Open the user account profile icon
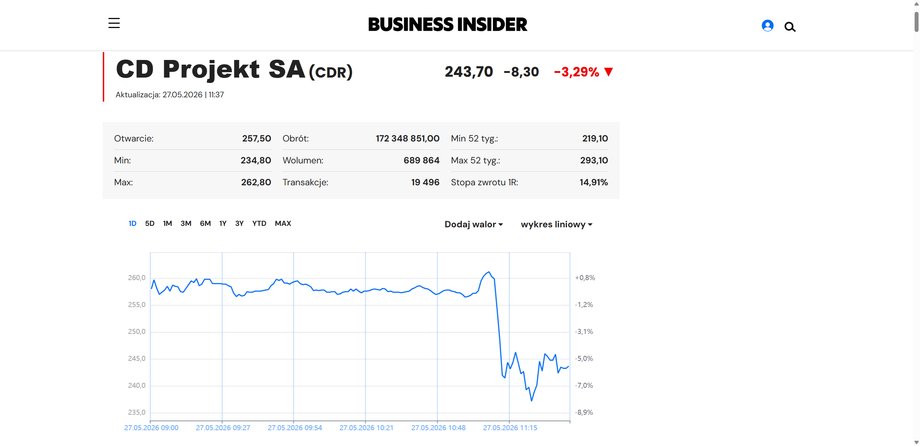The height and width of the screenshot is (446, 920). pos(767,25)
